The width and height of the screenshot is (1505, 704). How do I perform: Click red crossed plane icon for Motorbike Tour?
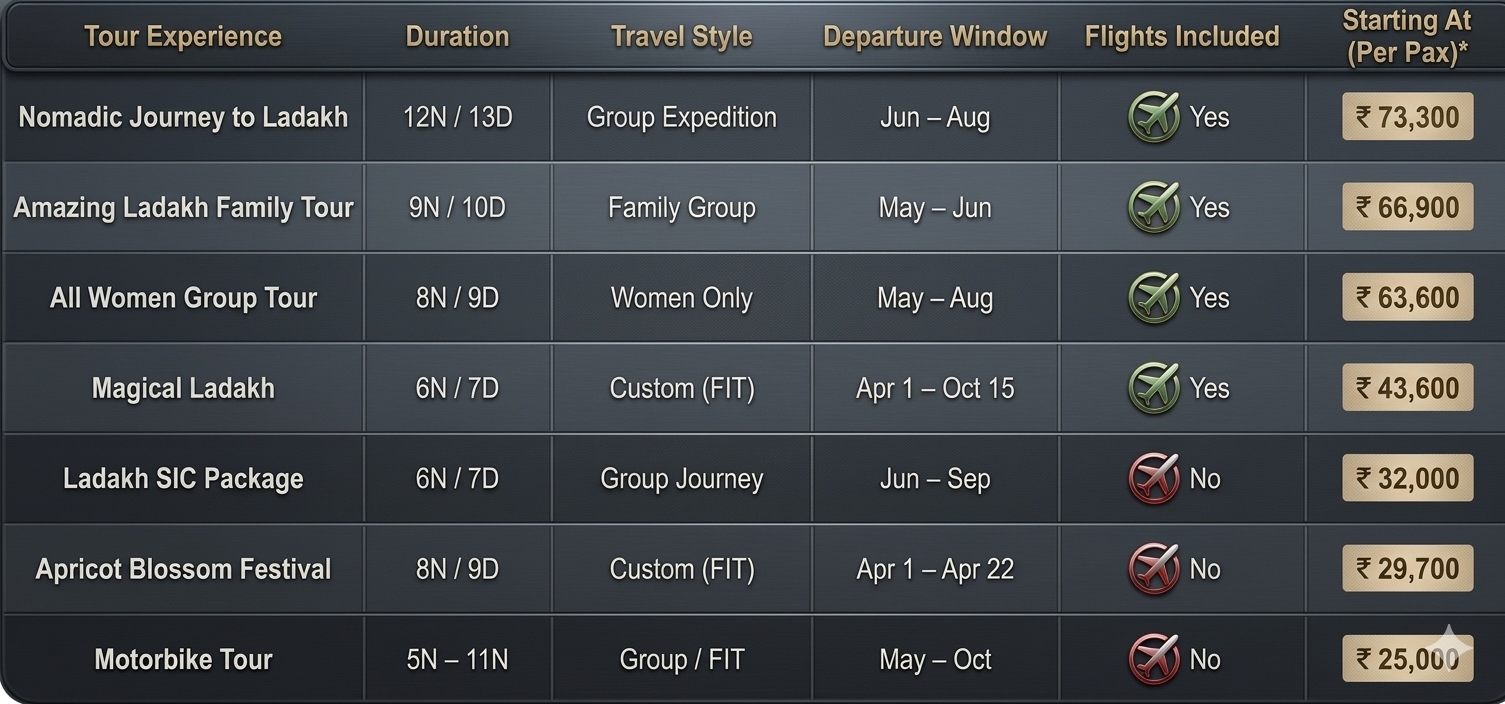[1154, 659]
